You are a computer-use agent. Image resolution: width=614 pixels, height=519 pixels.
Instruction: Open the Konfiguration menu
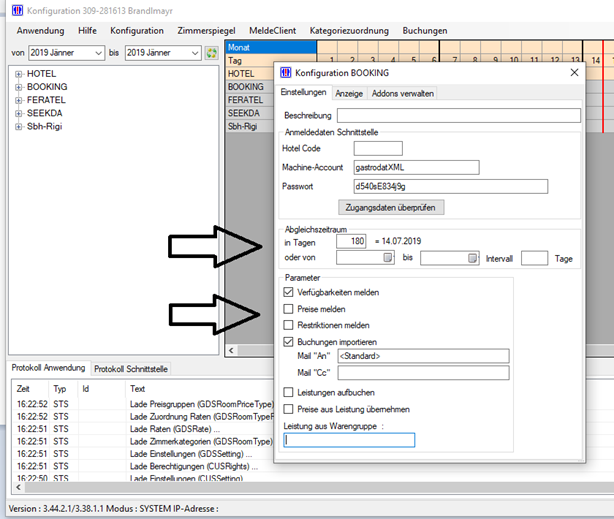[x=137, y=31]
